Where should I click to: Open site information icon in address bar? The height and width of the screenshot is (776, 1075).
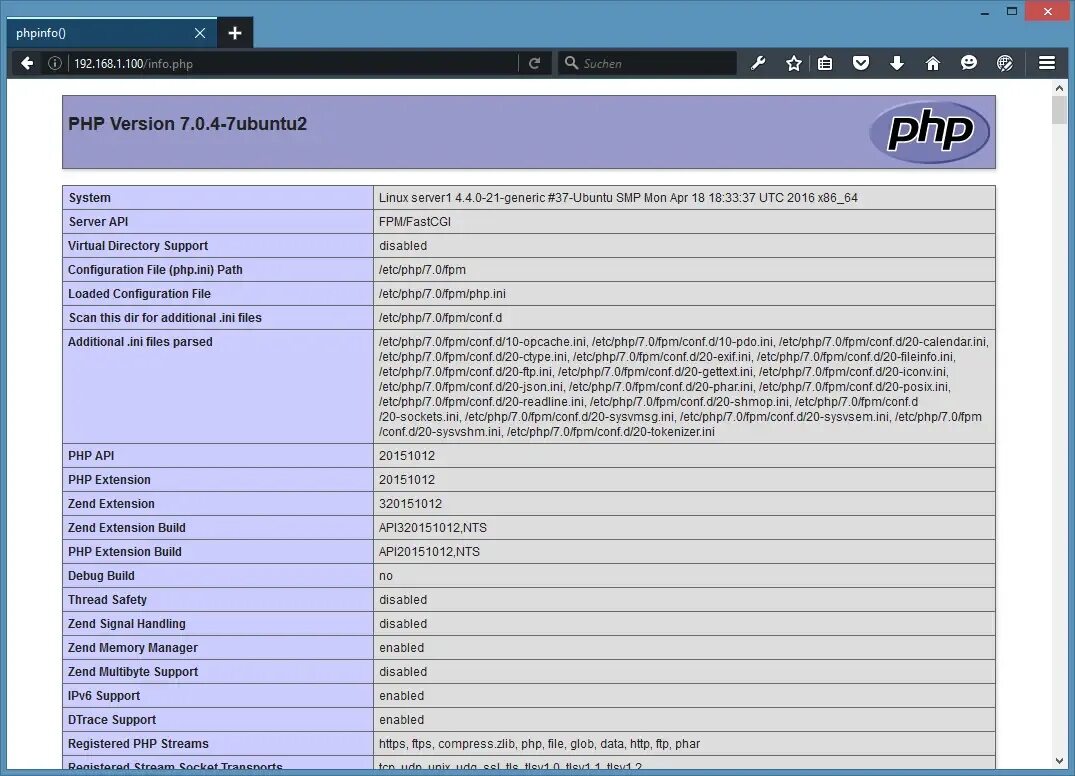click(x=55, y=63)
